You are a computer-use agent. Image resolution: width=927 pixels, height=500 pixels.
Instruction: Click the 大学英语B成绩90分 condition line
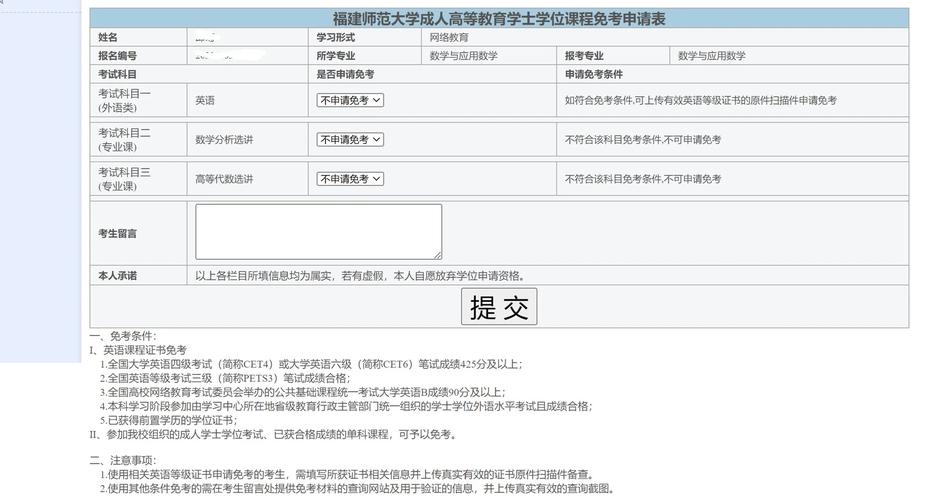pyautogui.click(x=302, y=392)
